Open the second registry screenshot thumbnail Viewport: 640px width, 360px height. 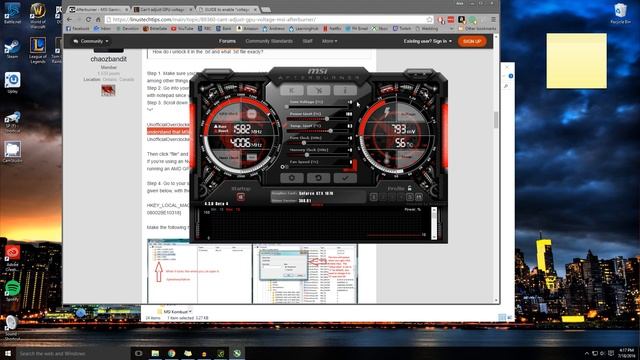click(305, 273)
